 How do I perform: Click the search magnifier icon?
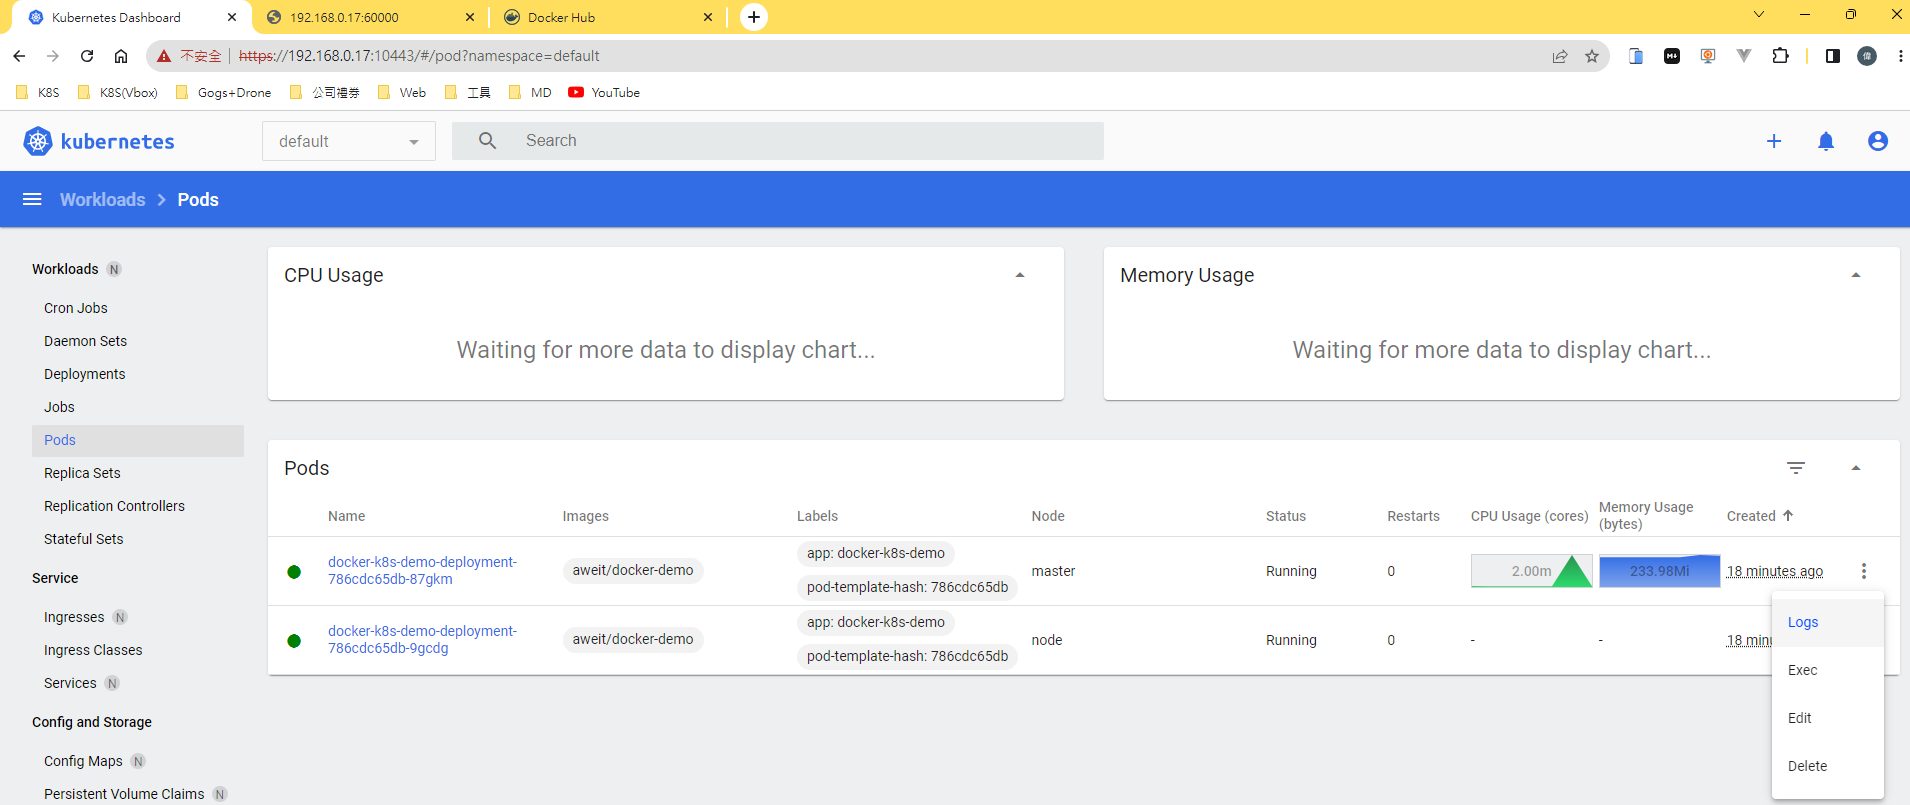(x=487, y=141)
